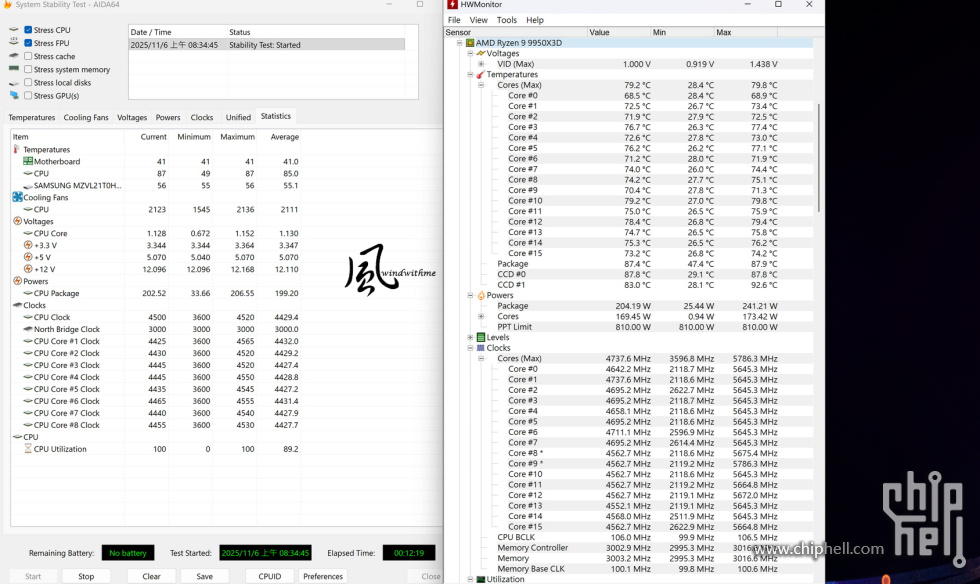
Task: Click the green Motherboard icon in statistics
Action: click(x=27, y=162)
